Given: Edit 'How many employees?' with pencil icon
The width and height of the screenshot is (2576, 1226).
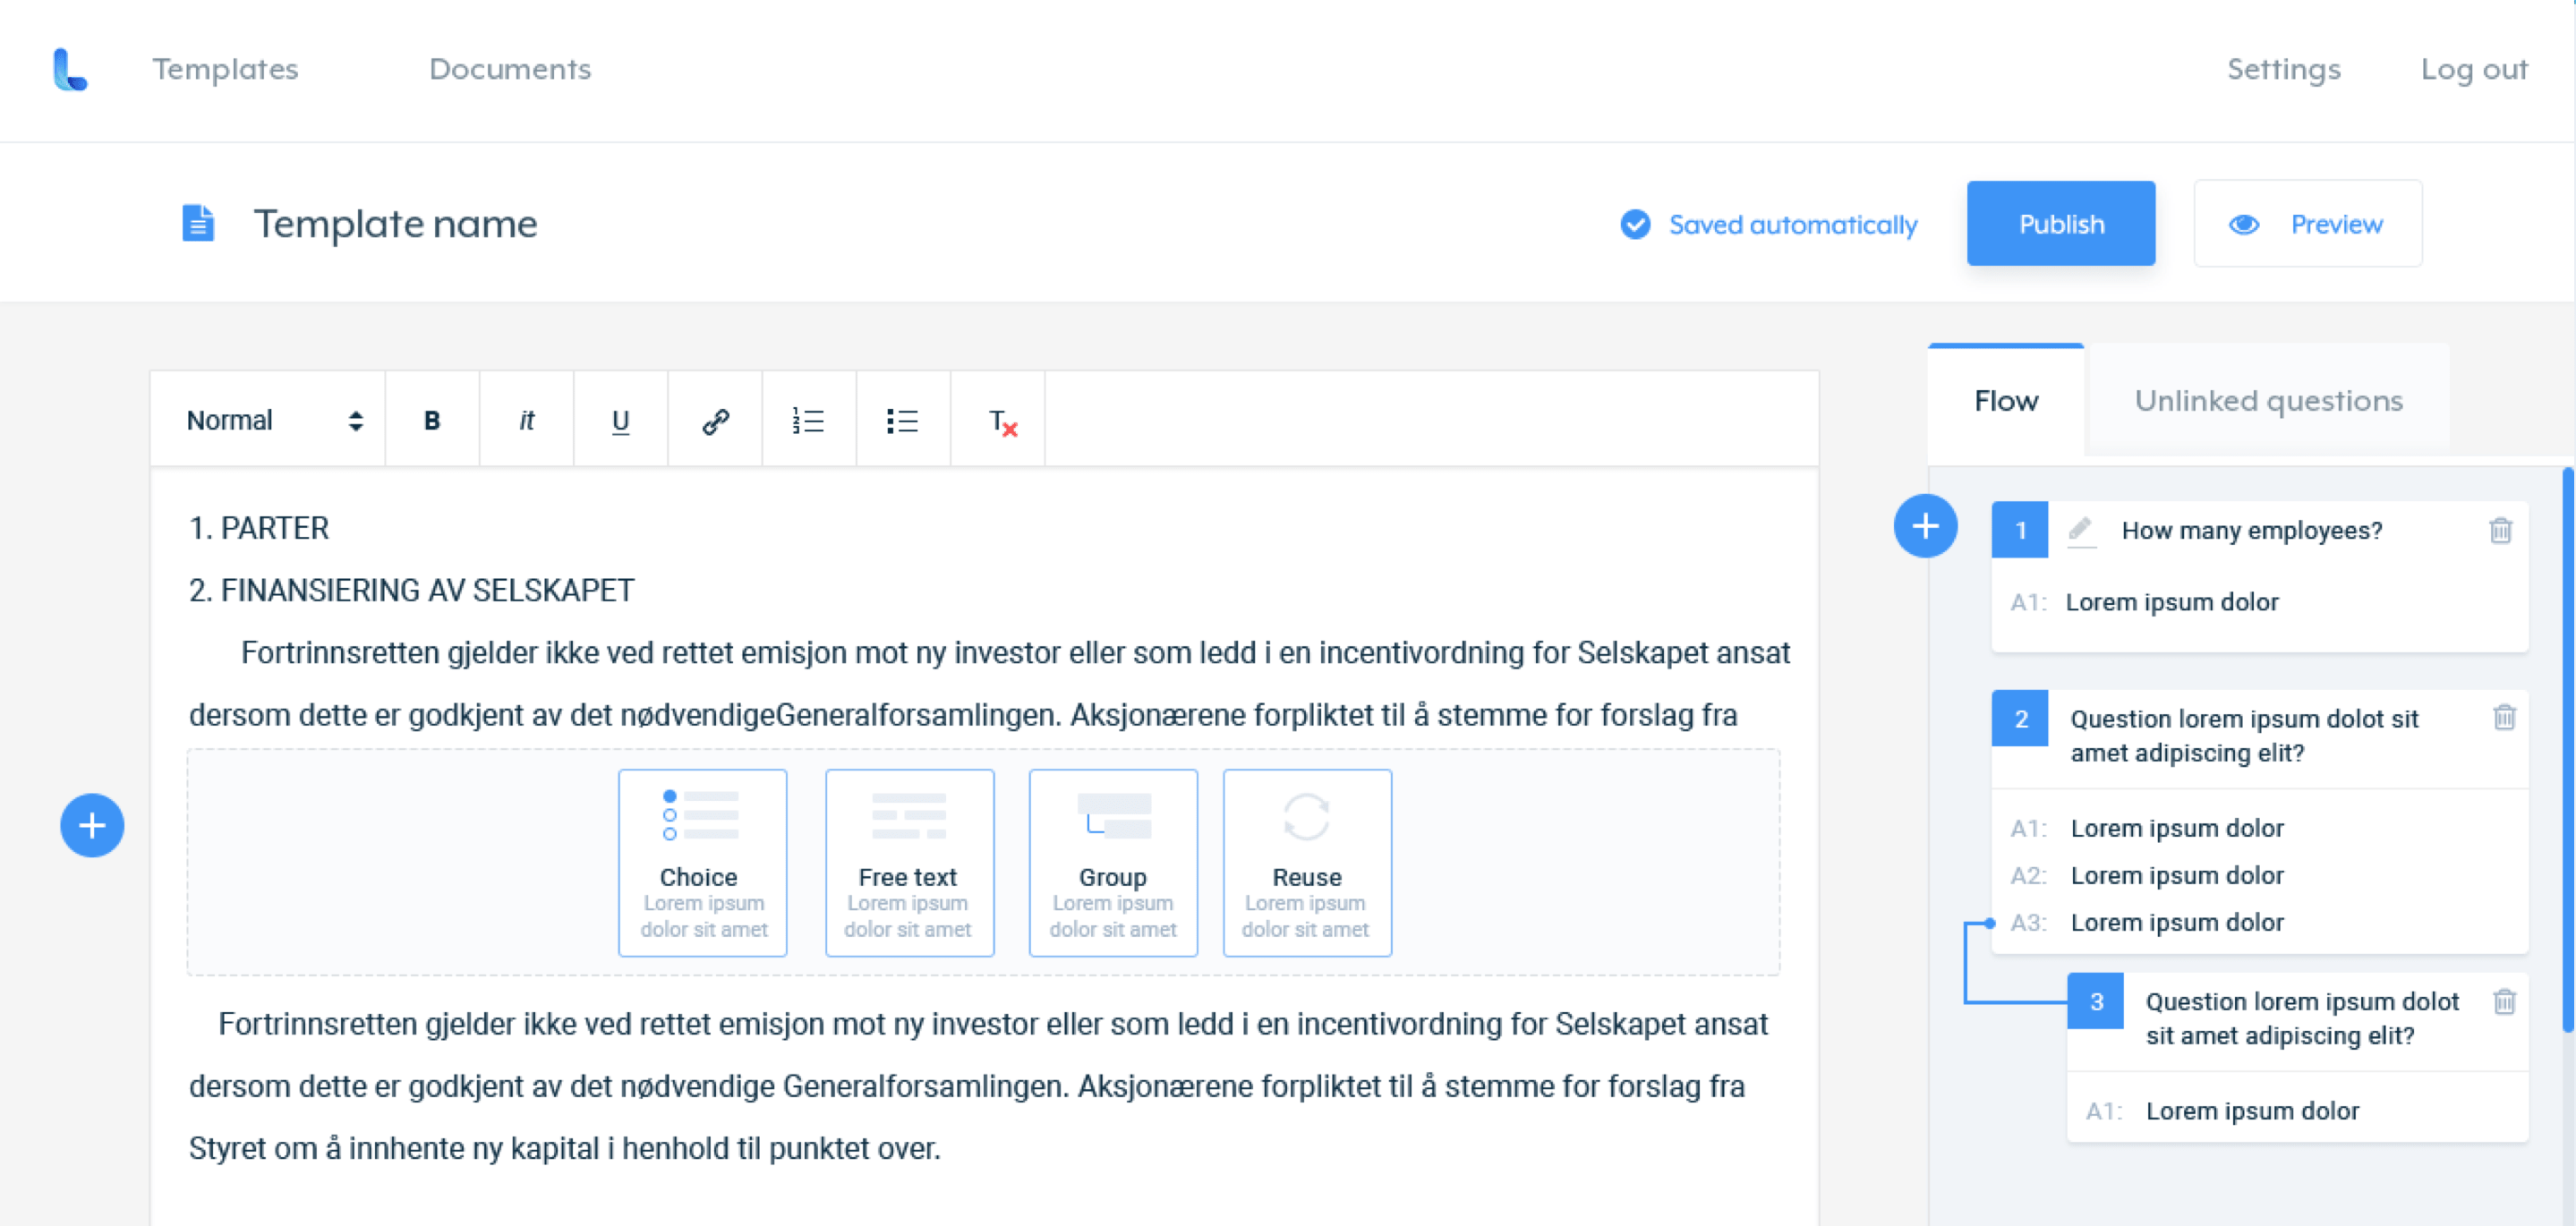Looking at the screenshot, I should tap(2080, 528).
